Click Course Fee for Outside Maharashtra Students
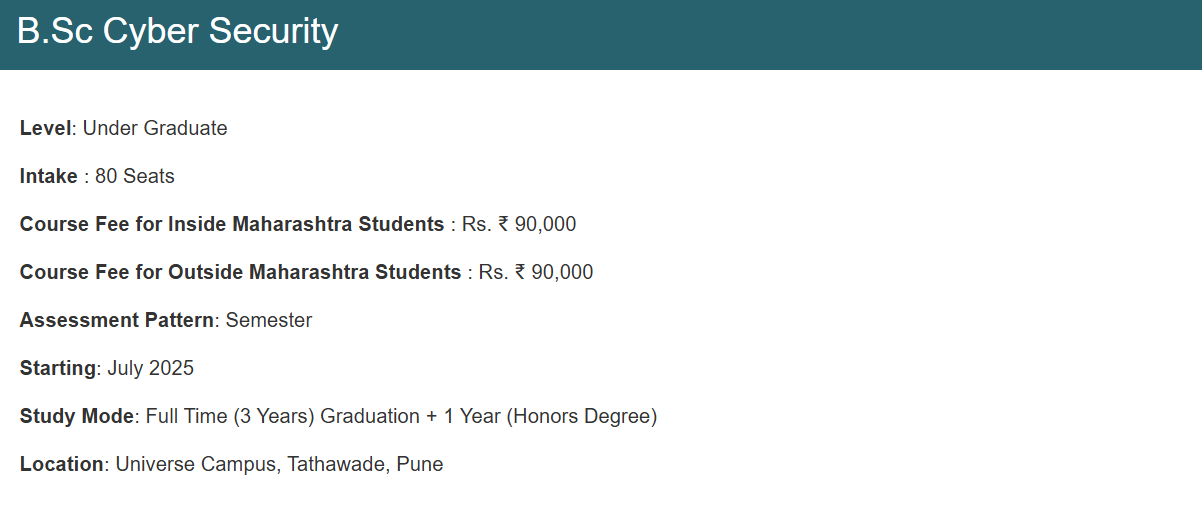Viewport: 1202px width, 512px height. [x=240, y=272]
